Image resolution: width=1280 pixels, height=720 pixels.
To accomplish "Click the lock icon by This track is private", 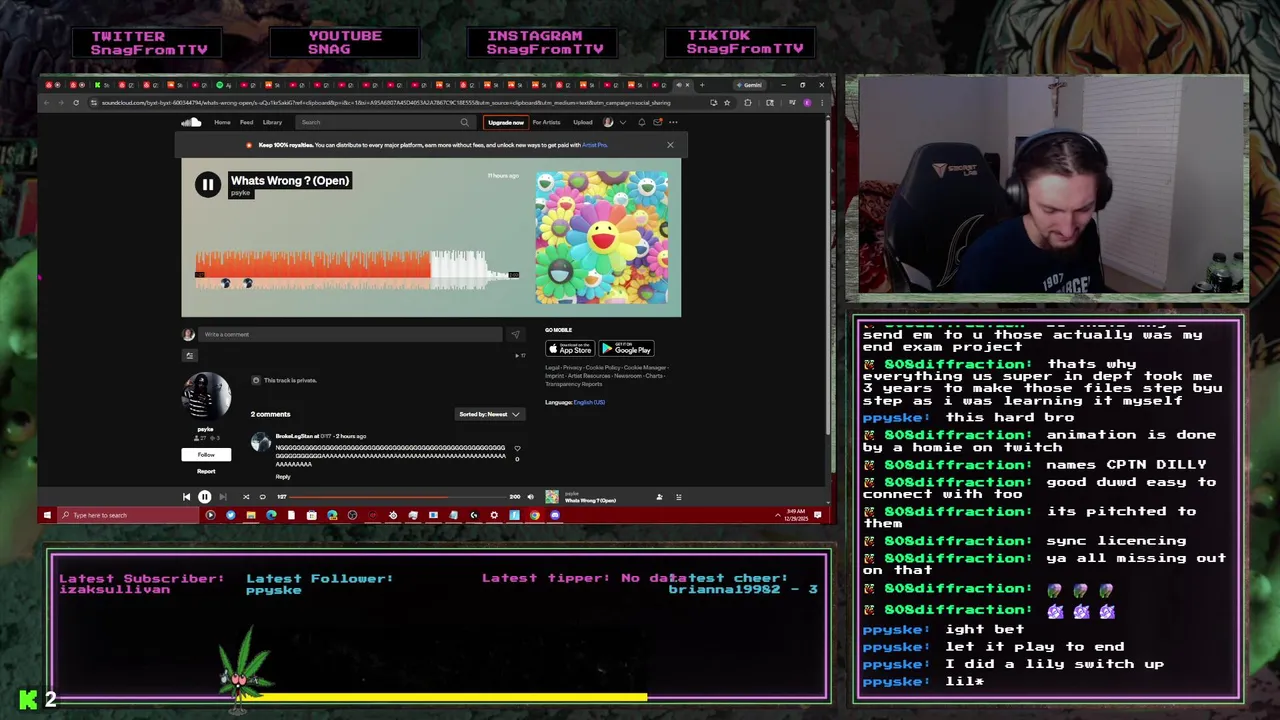I will (256, 380).
